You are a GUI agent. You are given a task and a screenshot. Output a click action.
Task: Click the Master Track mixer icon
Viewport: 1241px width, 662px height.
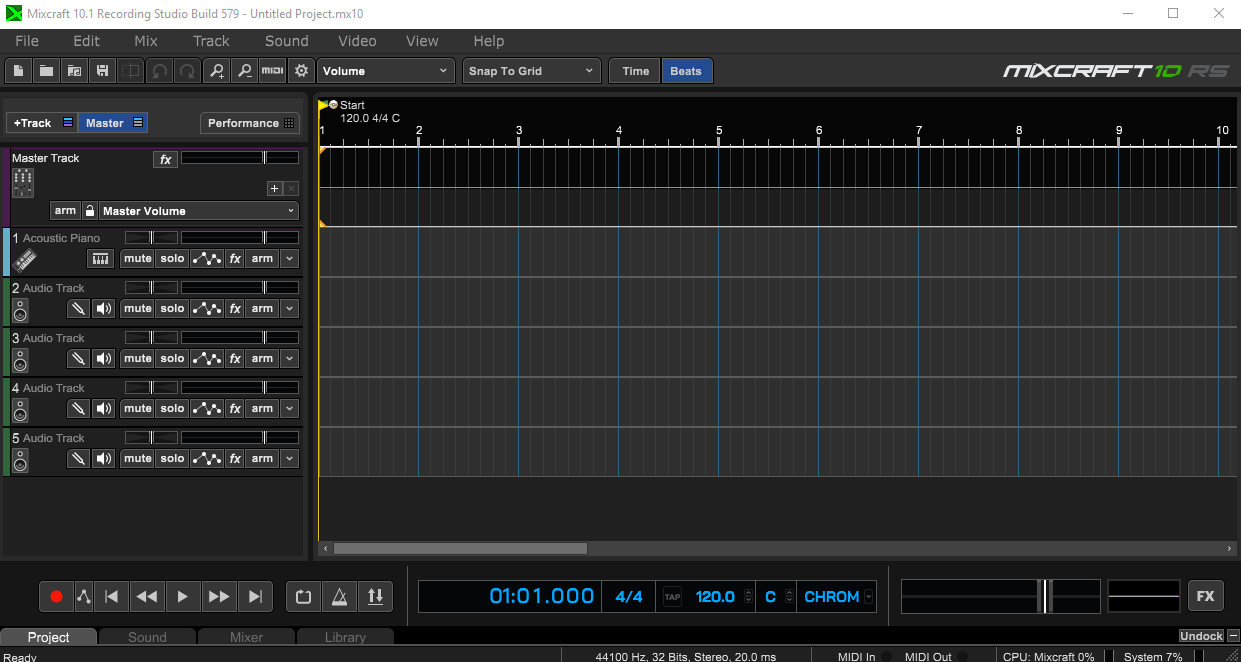pos(23,182)
